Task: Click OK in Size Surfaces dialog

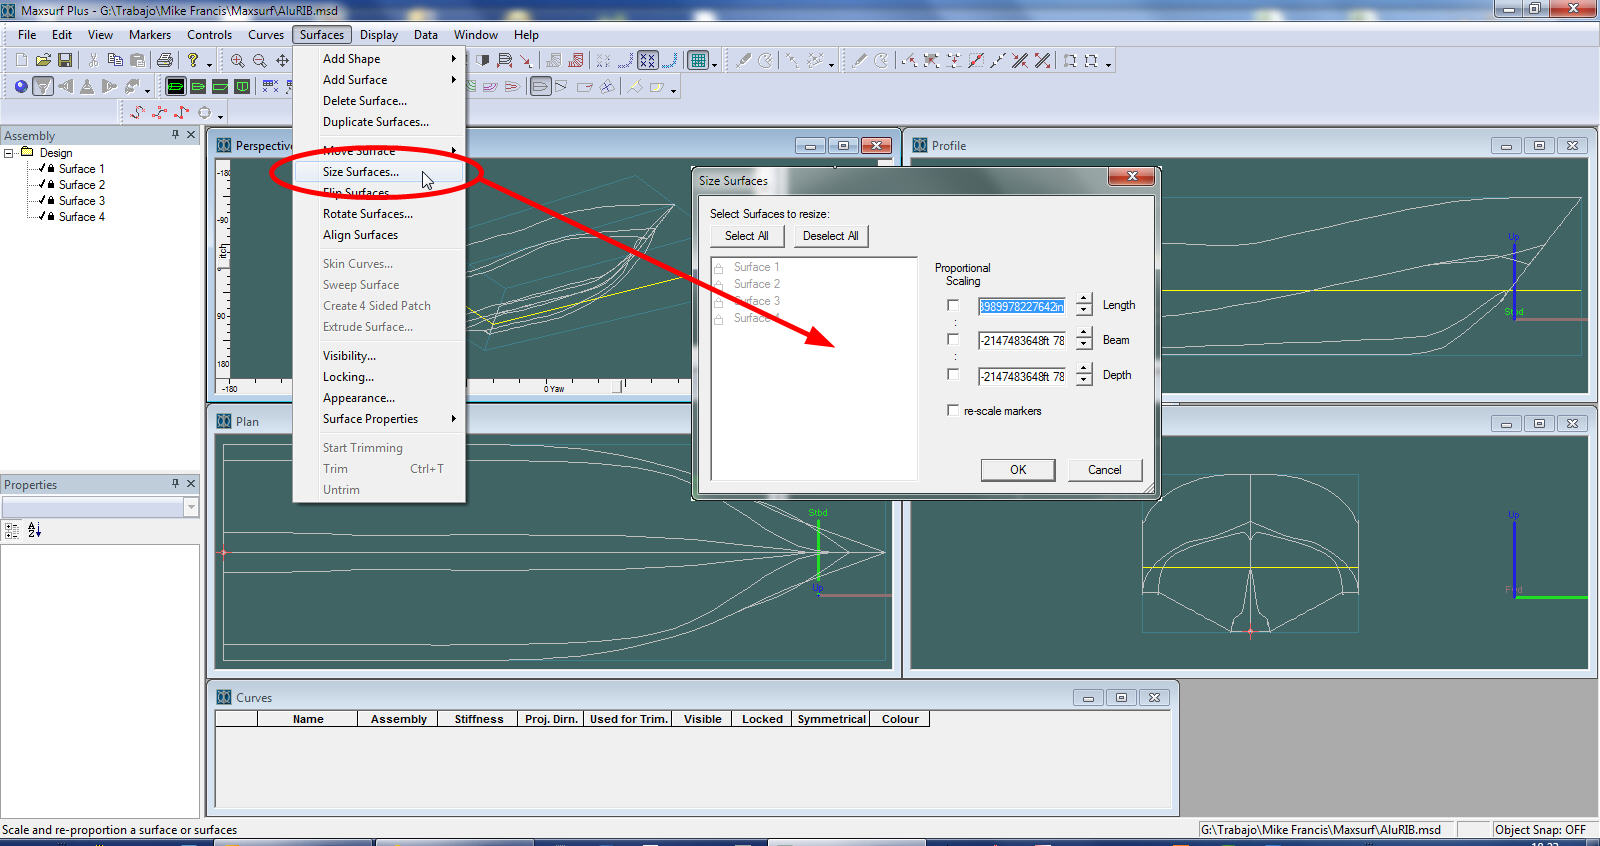Action: (x=1017, y=470)
